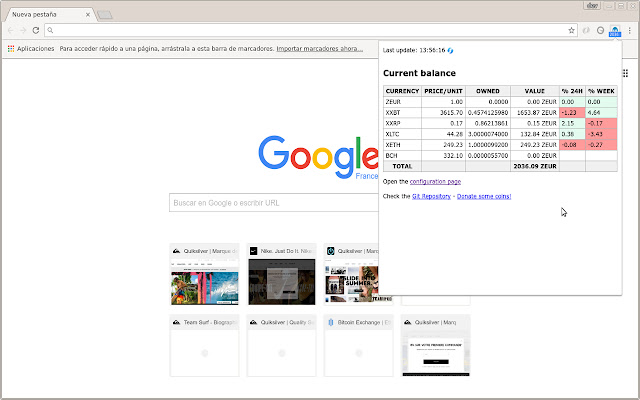Click the faded extension icon beside the star
640x400 pixels.
[x=586, y=30]
